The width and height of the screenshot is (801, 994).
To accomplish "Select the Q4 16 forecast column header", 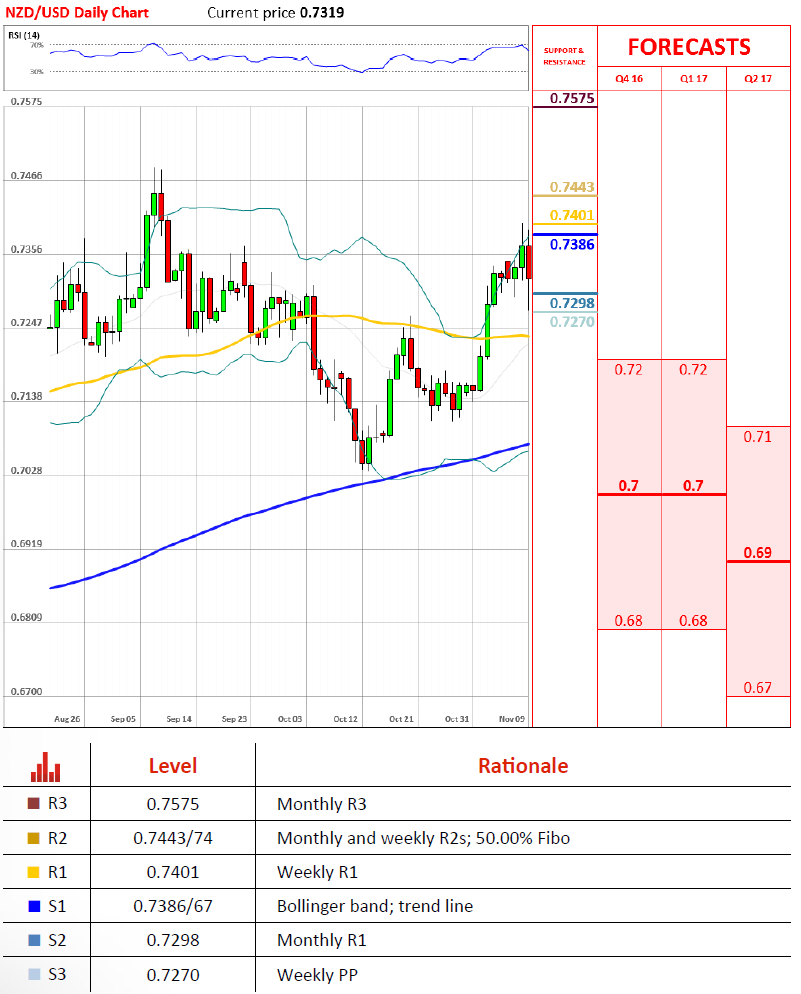I will tap(629, 79).
